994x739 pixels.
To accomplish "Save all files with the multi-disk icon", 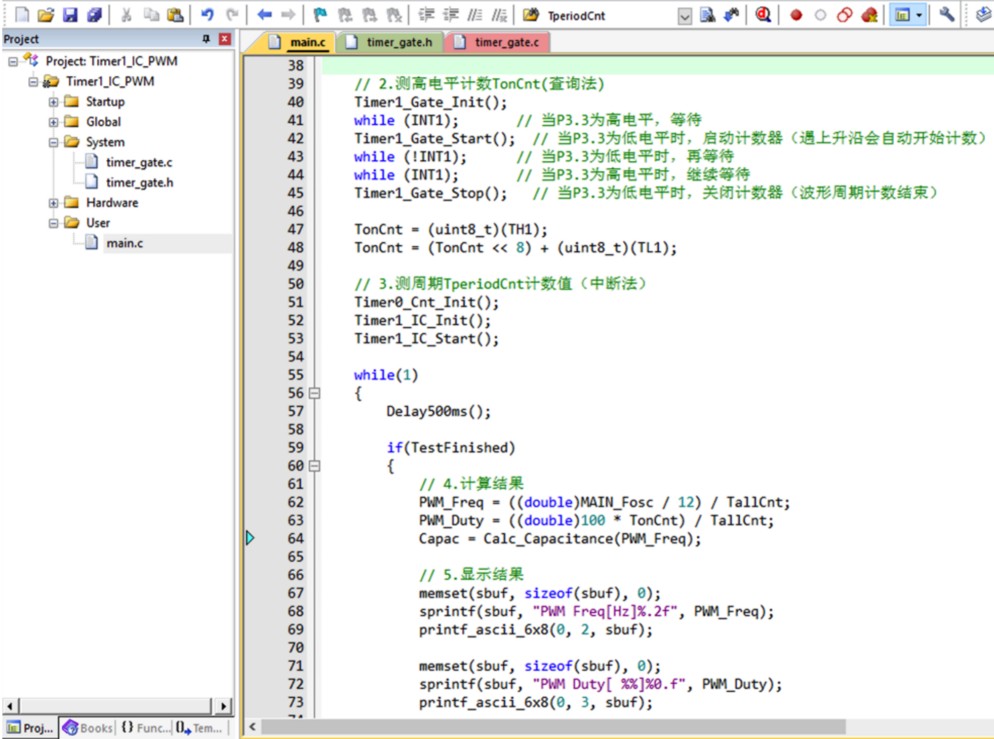I will click(94, 15).
